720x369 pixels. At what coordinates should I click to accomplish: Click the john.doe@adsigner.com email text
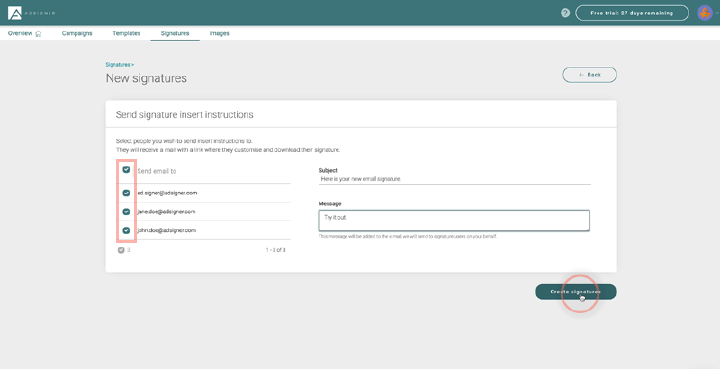[167, 230]
